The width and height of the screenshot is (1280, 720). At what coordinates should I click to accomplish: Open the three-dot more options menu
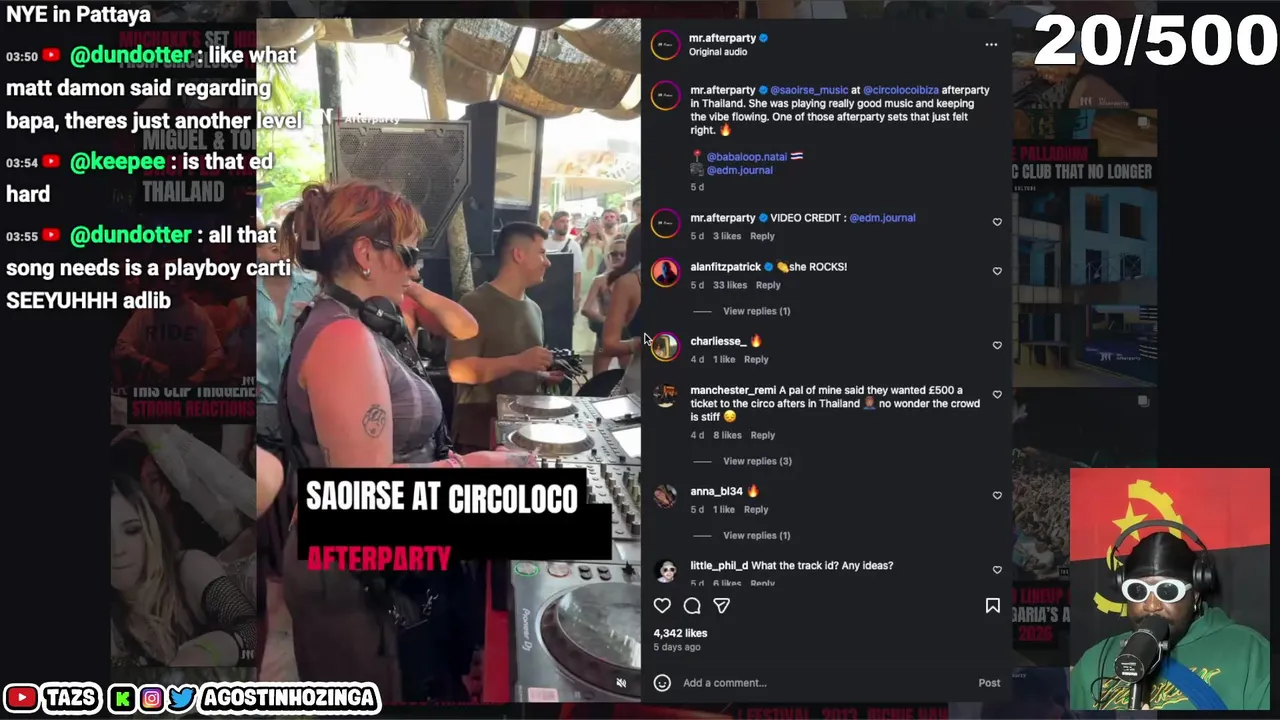pos(991,44)
